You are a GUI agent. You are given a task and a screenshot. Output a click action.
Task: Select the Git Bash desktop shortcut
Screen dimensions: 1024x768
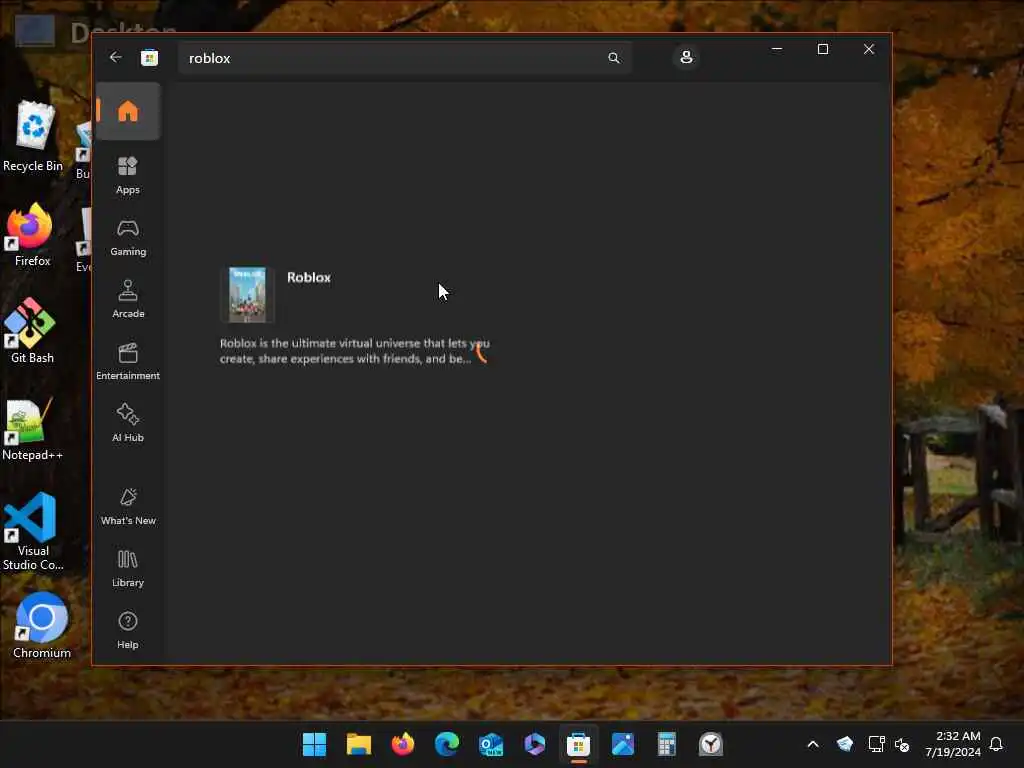click(31, 330)
